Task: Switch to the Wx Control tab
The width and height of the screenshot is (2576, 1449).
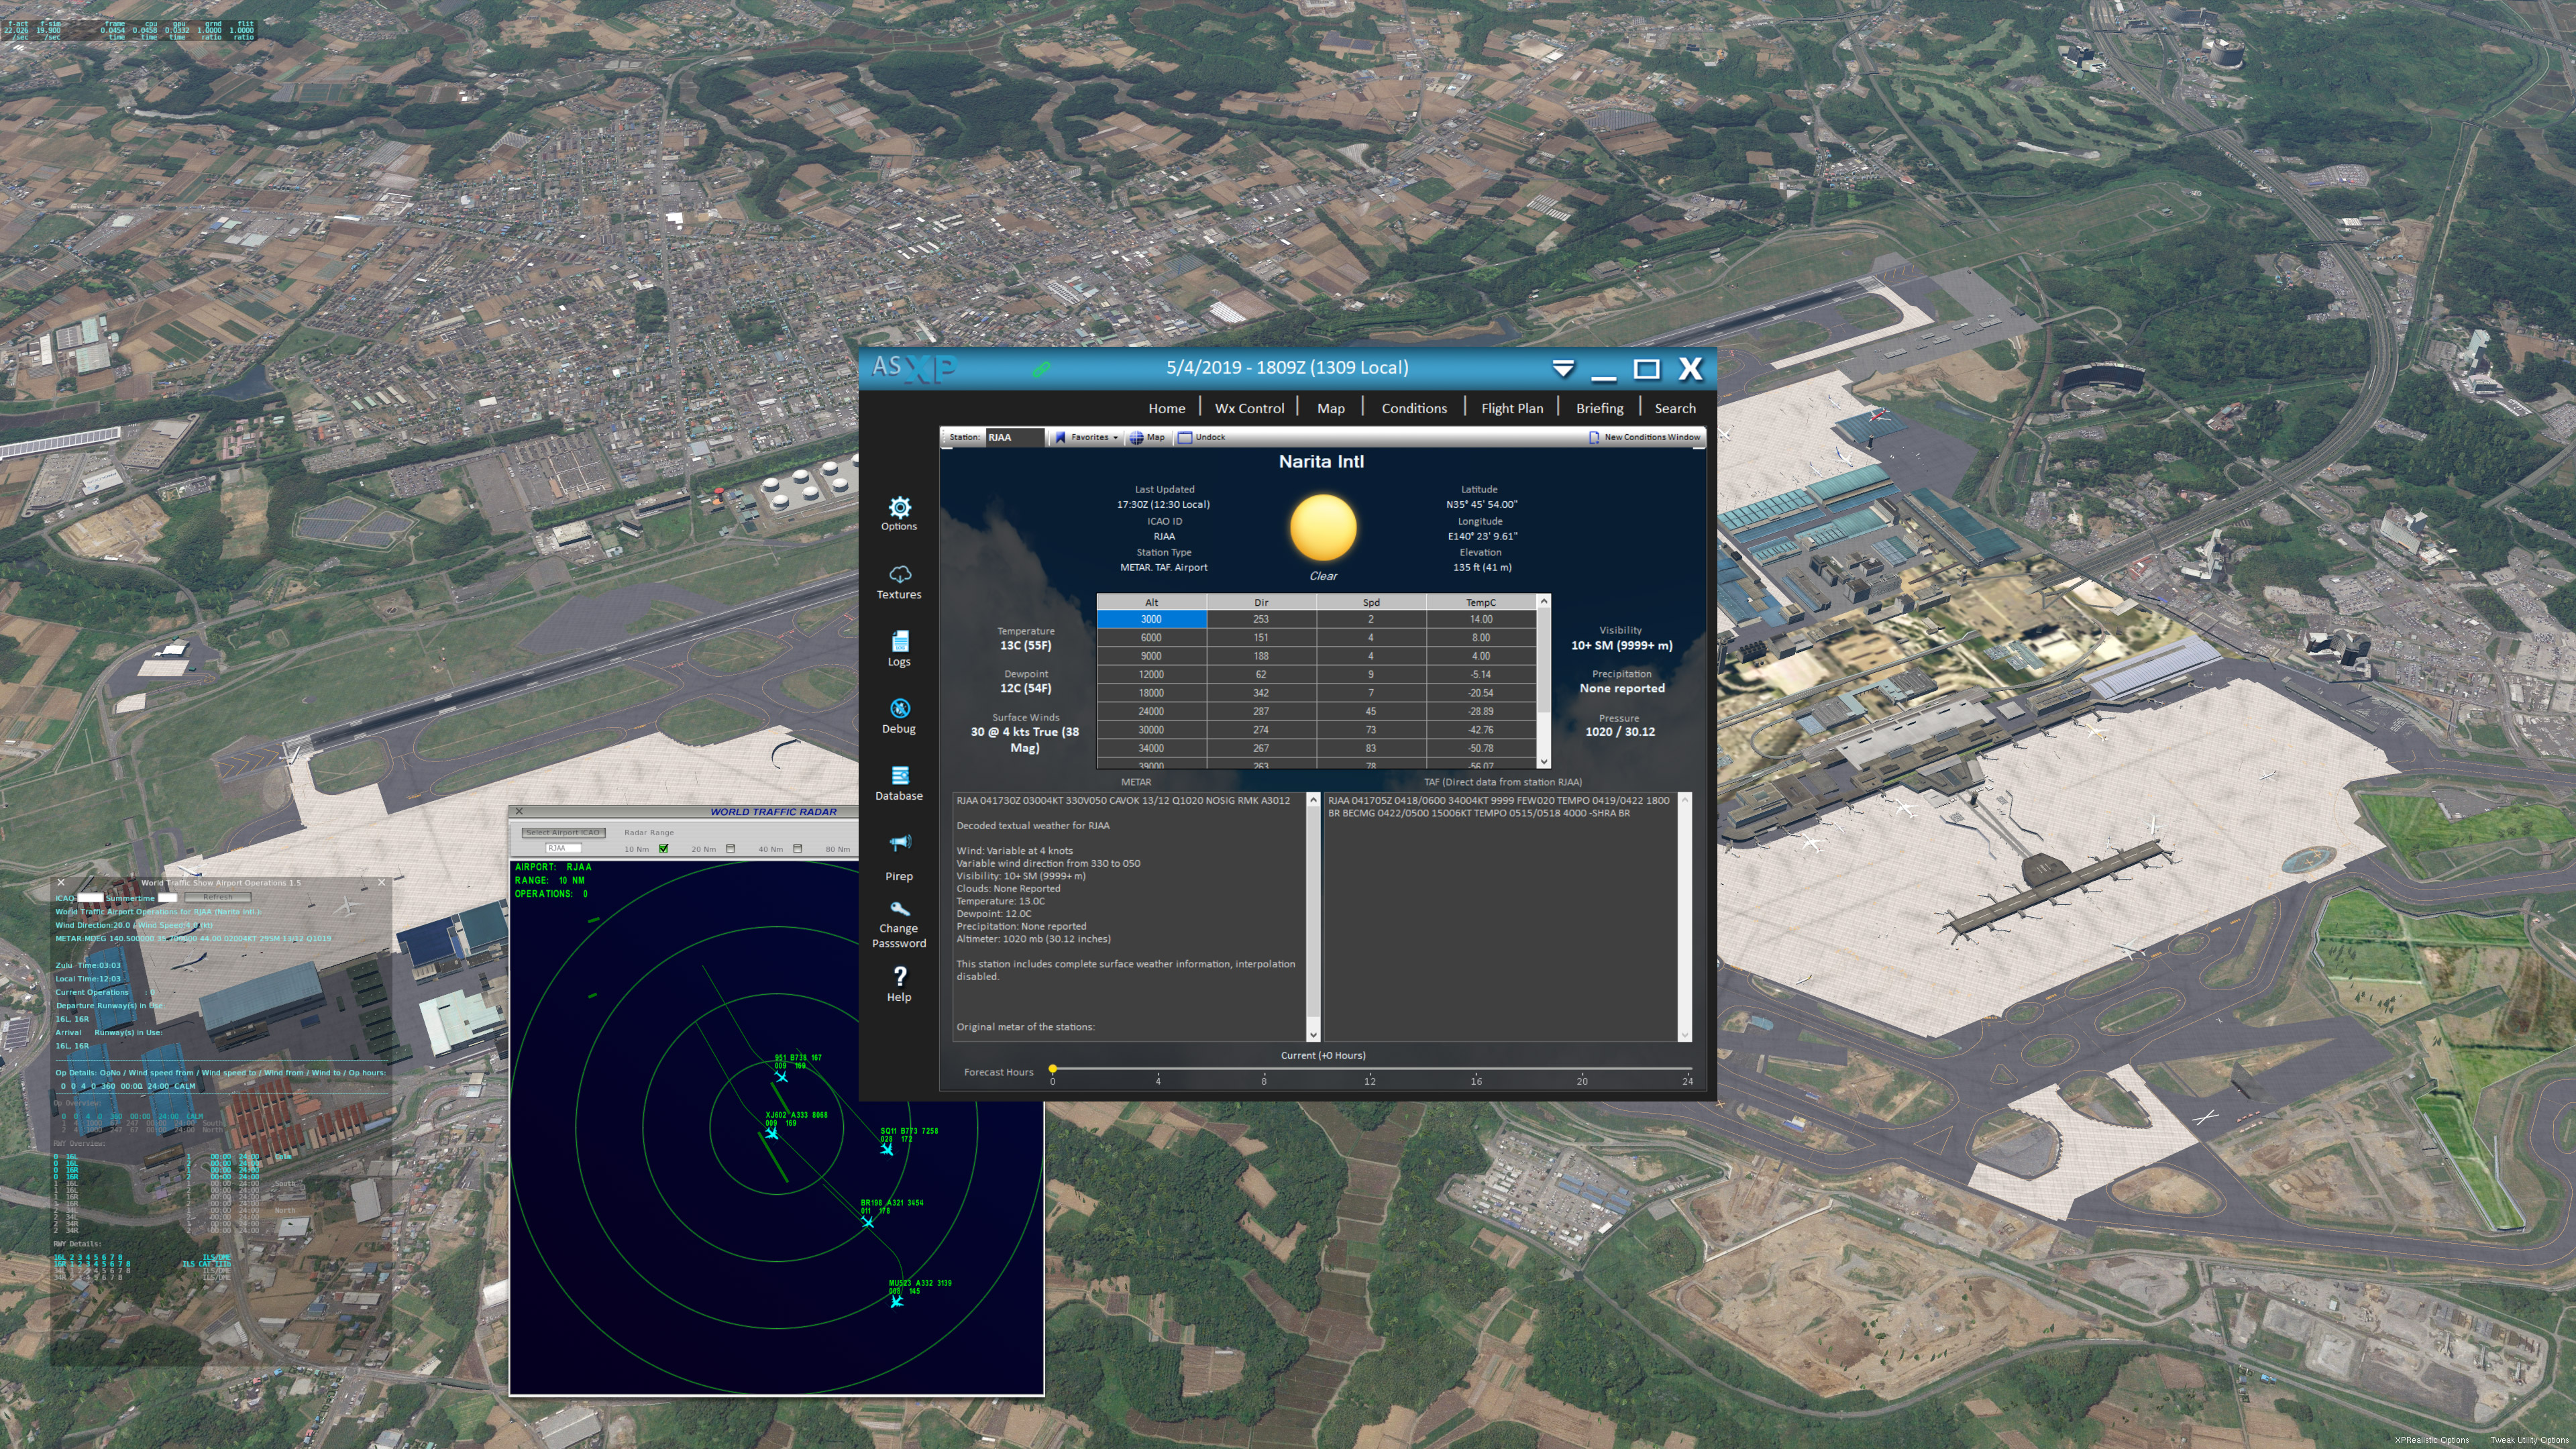Action: tap(1249, 408)
